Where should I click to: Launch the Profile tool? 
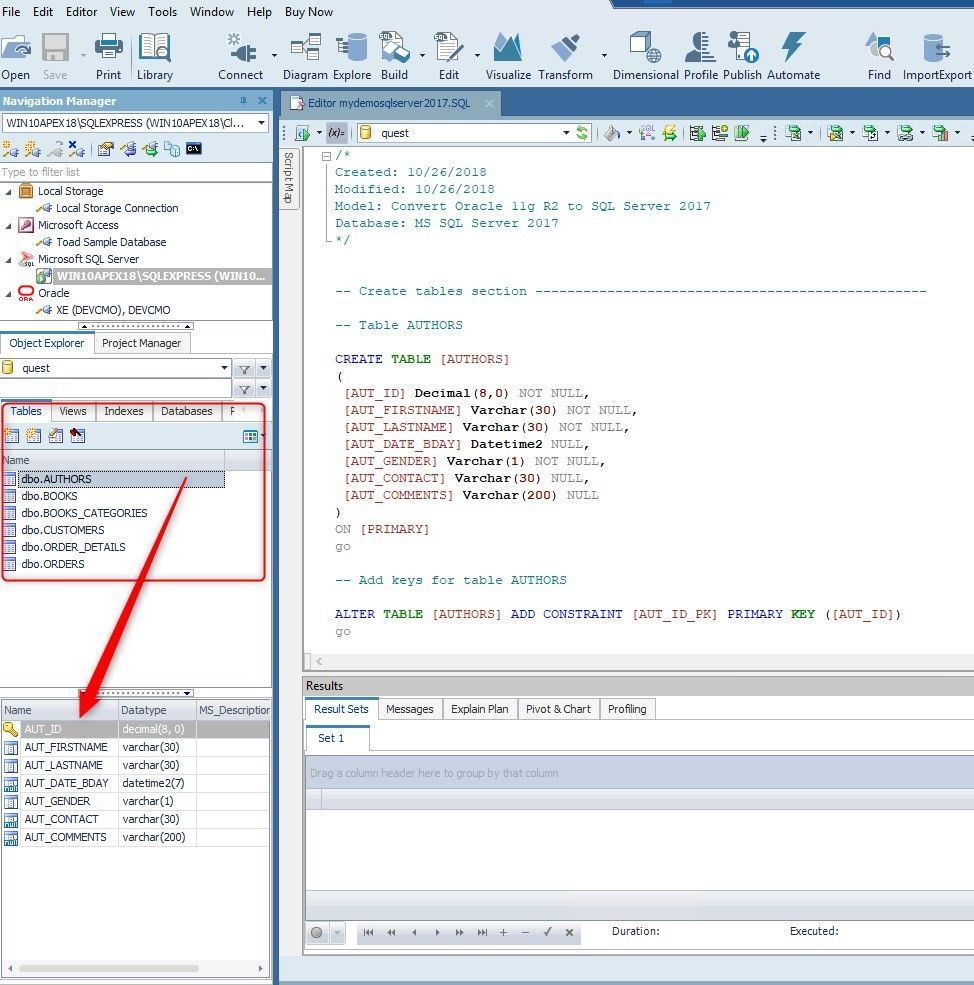click(x=701, y=57)
